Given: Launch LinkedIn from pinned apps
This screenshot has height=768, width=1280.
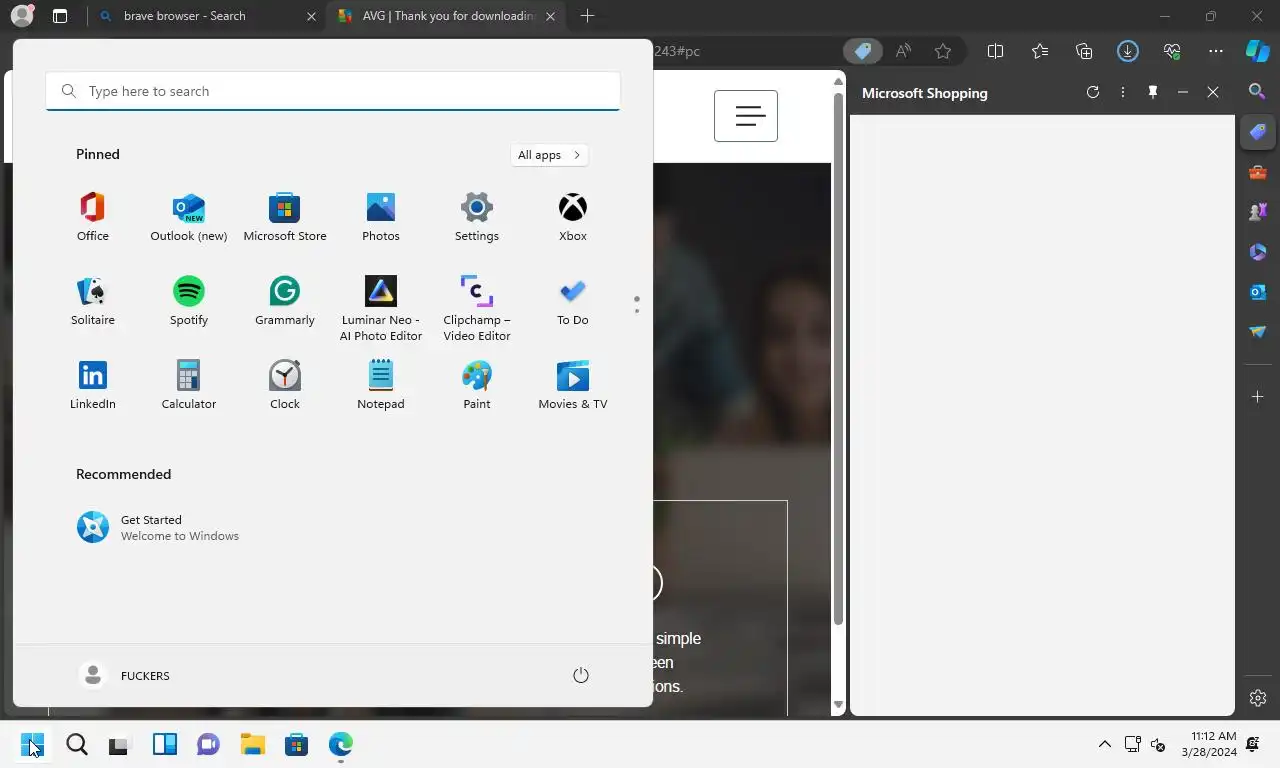Looking at the screenshot, I should tap(93, 385).
